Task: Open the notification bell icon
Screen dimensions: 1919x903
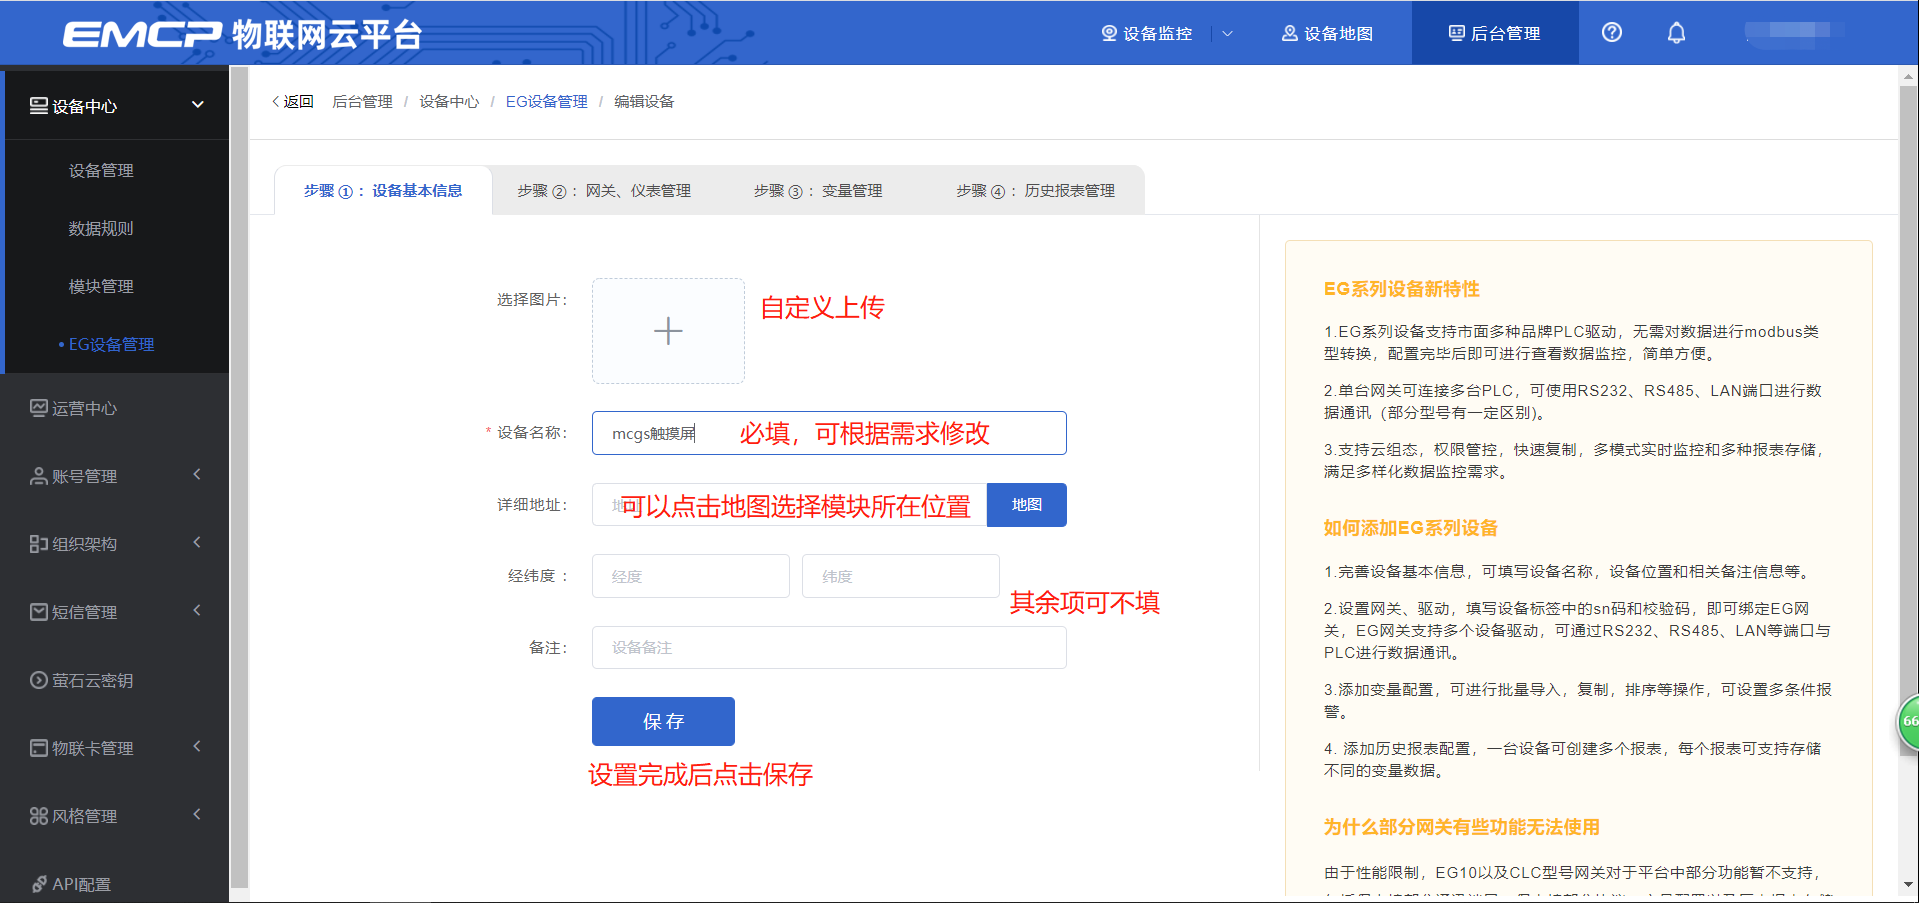Action: click(x=1676, y=33)
